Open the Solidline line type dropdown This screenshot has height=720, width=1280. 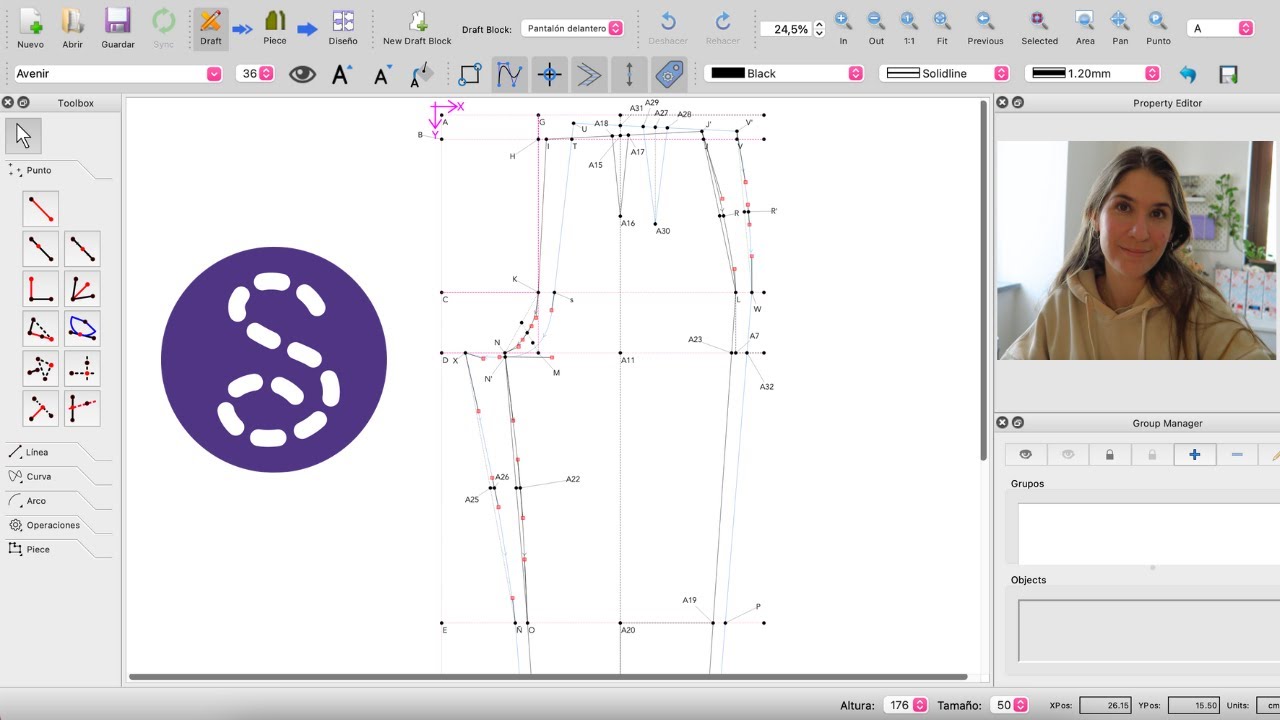pyautogui.click(x=945, y=74)
